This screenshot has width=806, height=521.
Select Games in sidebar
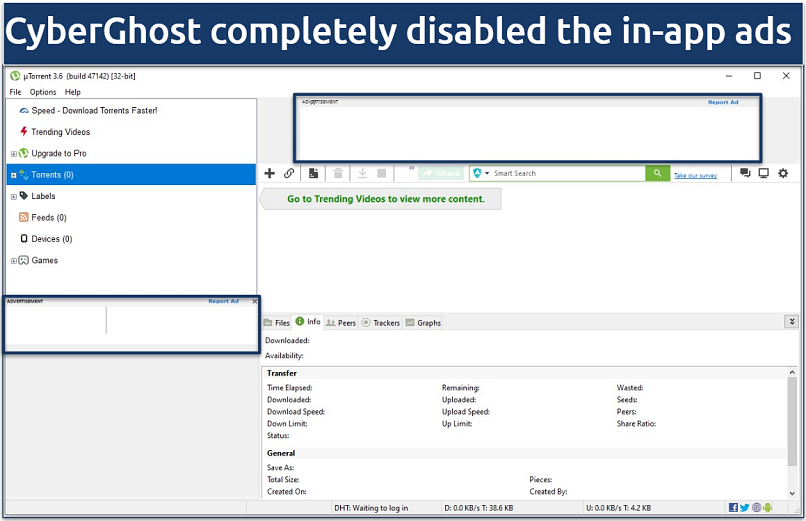tap(45, 260)
